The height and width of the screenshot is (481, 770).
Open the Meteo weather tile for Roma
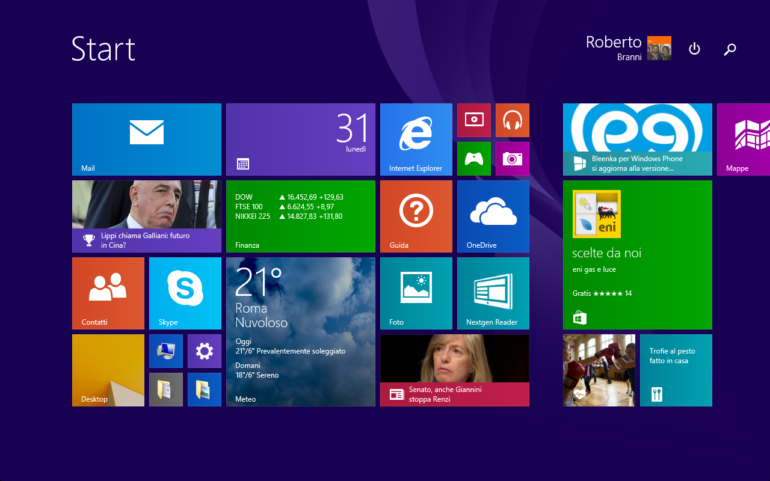click(x=301, y=332)
